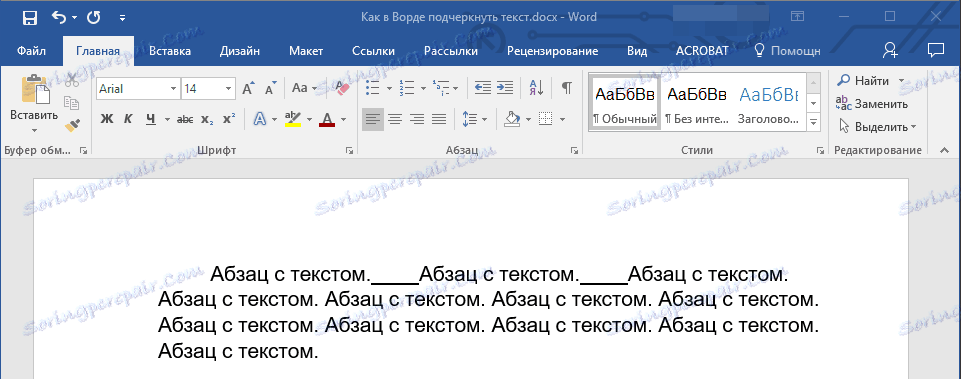Repeat the last action

94,18
